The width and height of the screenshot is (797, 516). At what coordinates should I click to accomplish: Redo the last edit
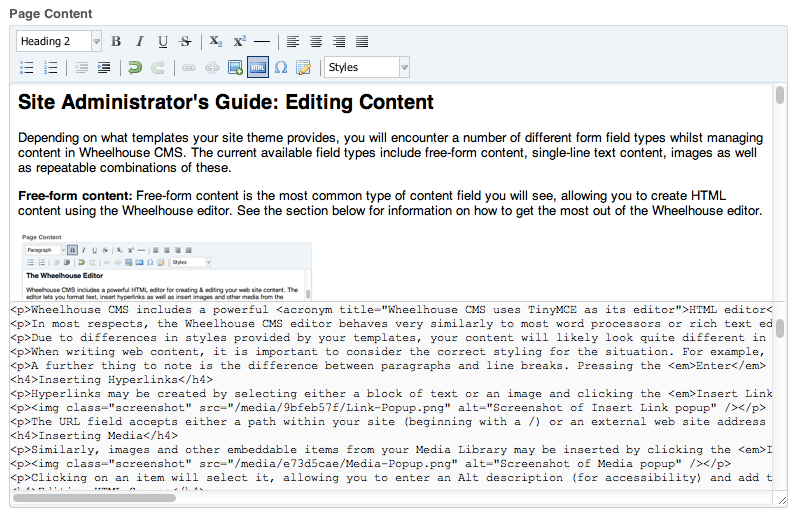tap(158, 67)
